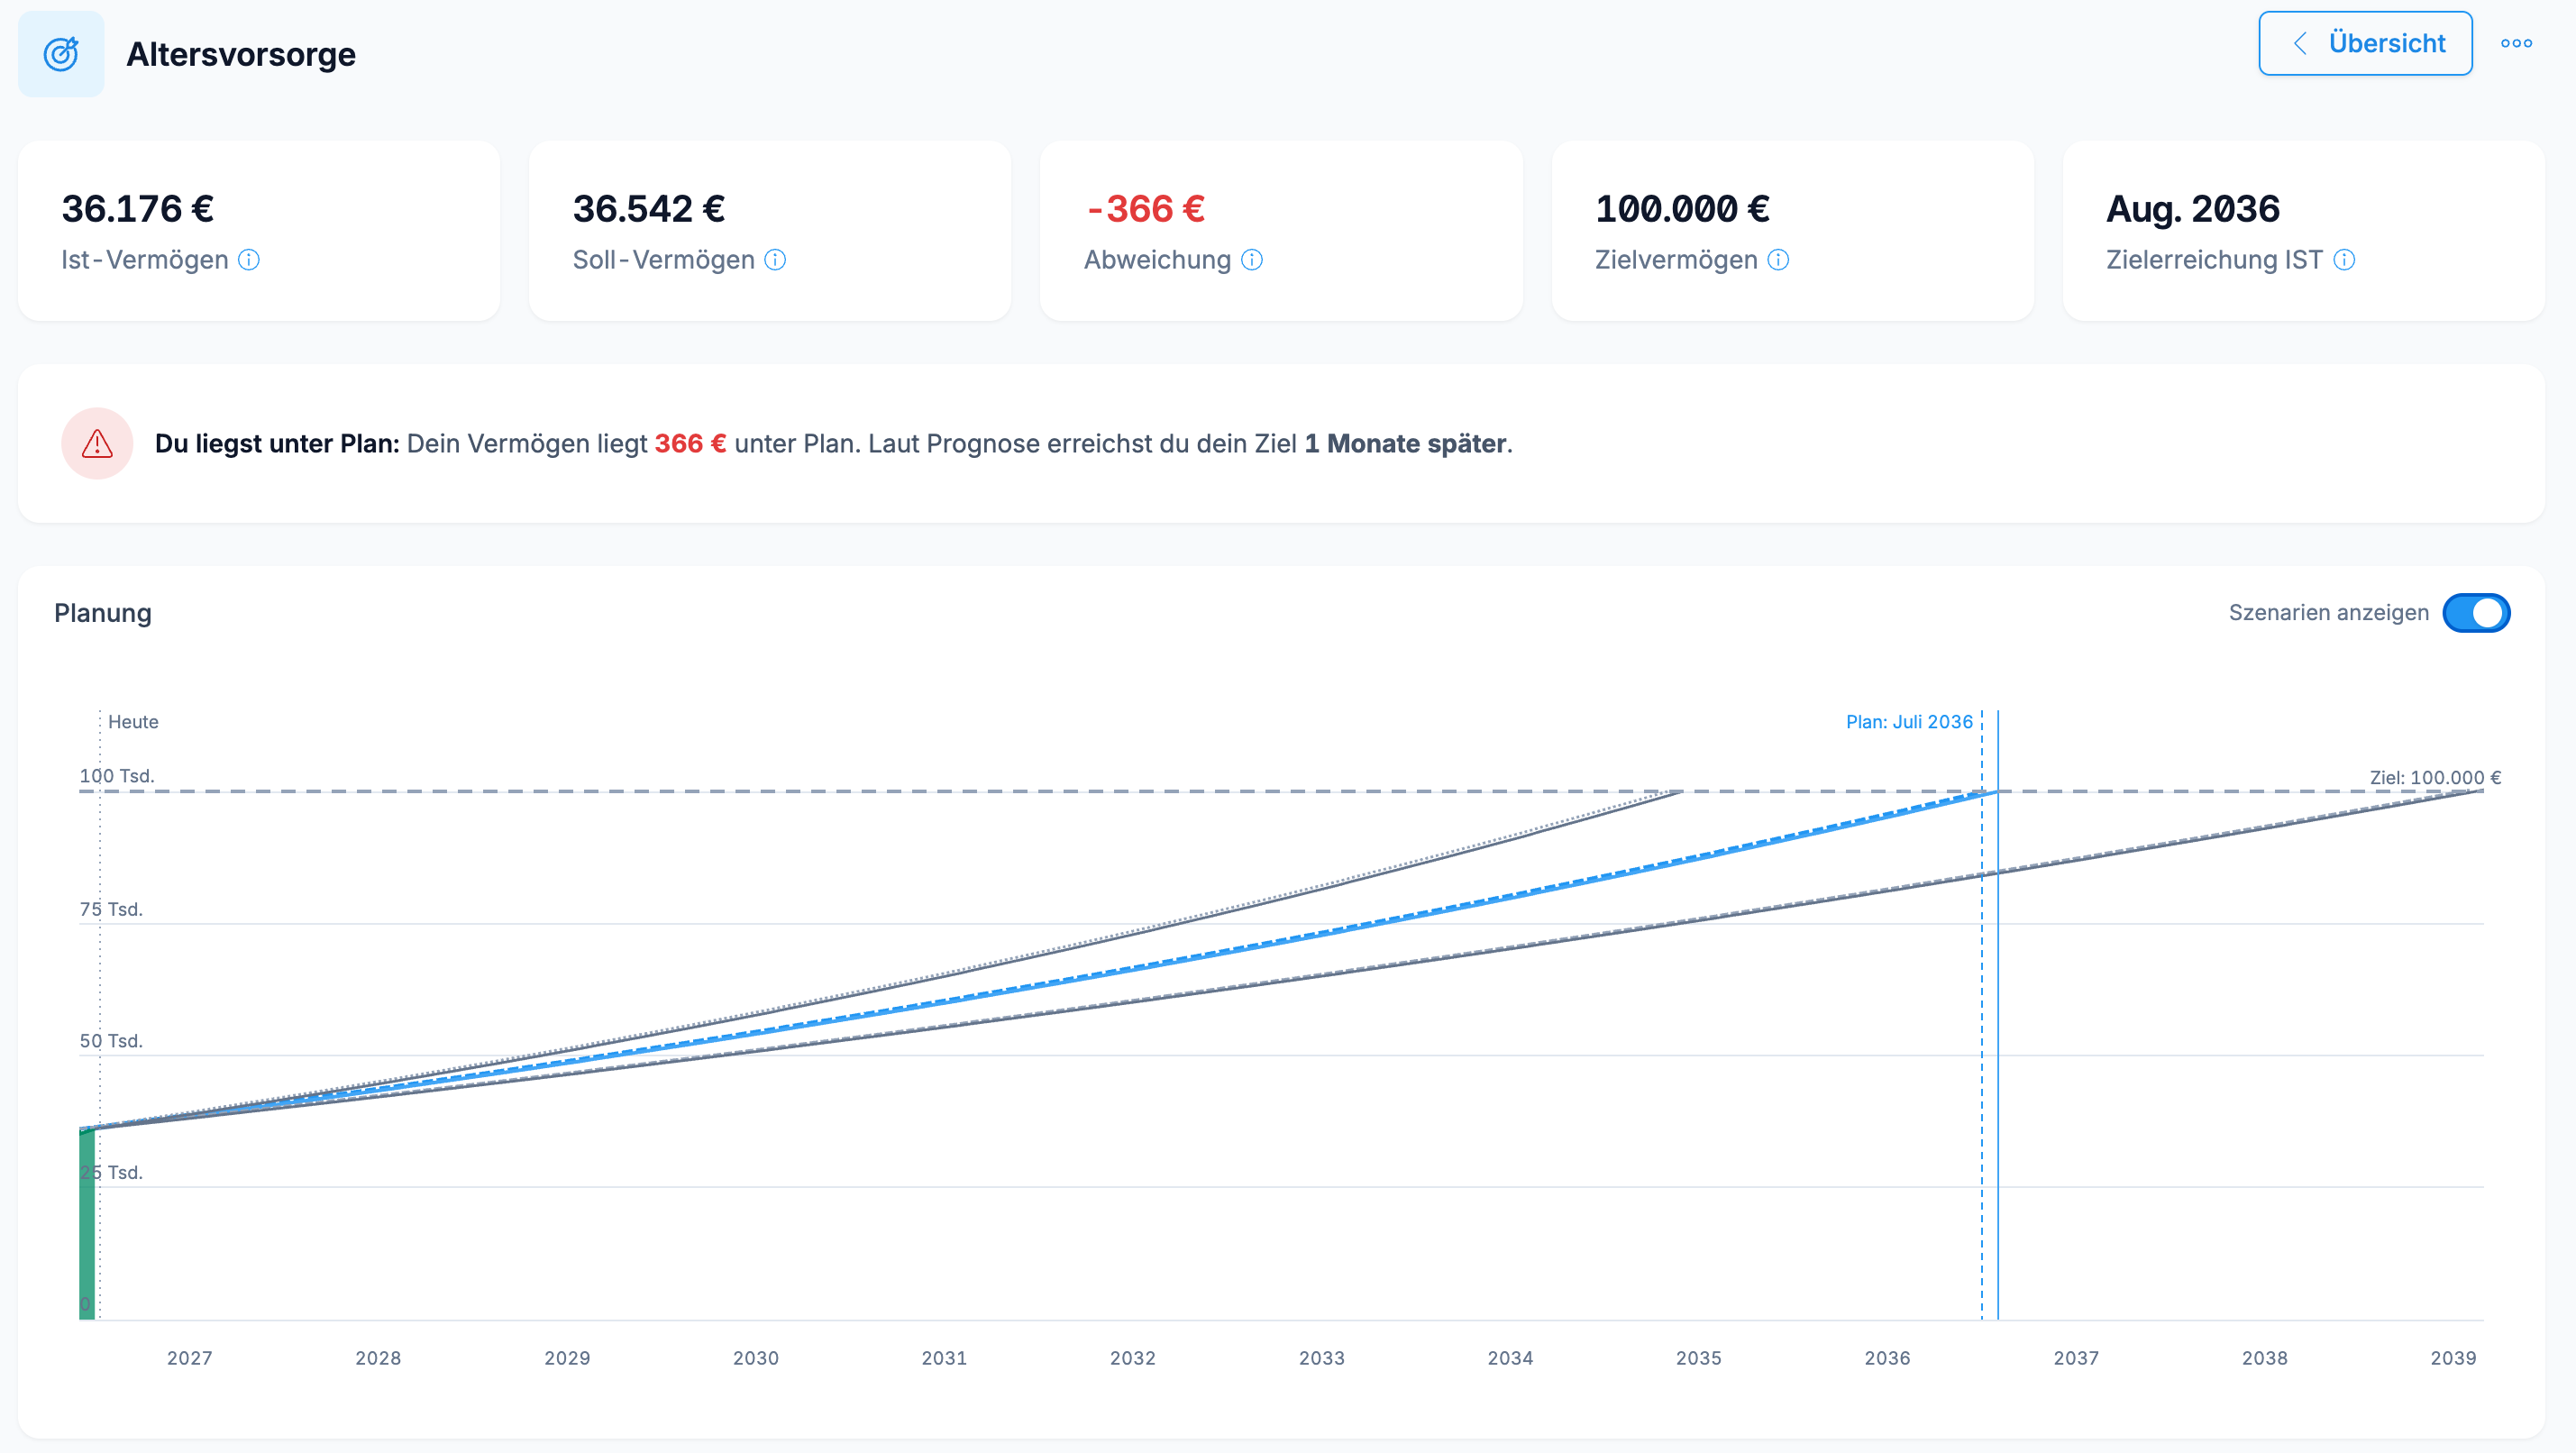Viewport: 2576px width, 1453px height.
Task: Open the three-dot more options menu
Action: [x=2516, y=43]
